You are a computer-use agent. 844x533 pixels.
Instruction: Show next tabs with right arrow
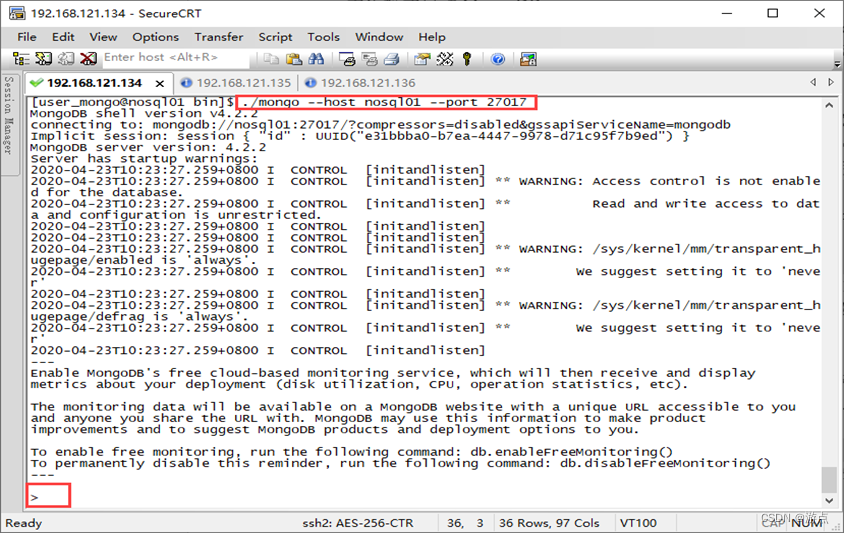tap(831, 82)
